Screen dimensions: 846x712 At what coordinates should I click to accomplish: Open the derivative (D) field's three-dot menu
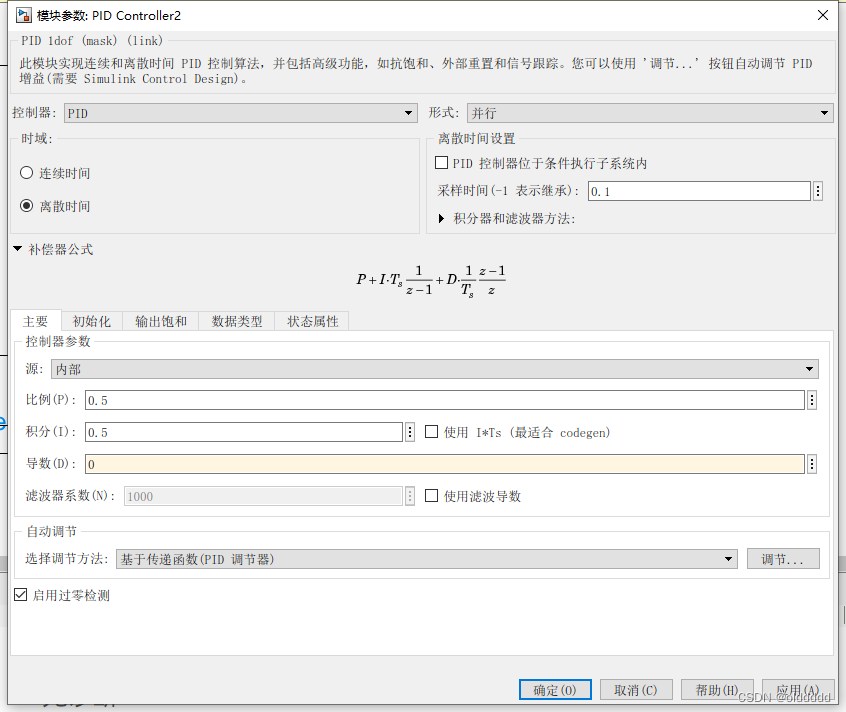[812, 464]
